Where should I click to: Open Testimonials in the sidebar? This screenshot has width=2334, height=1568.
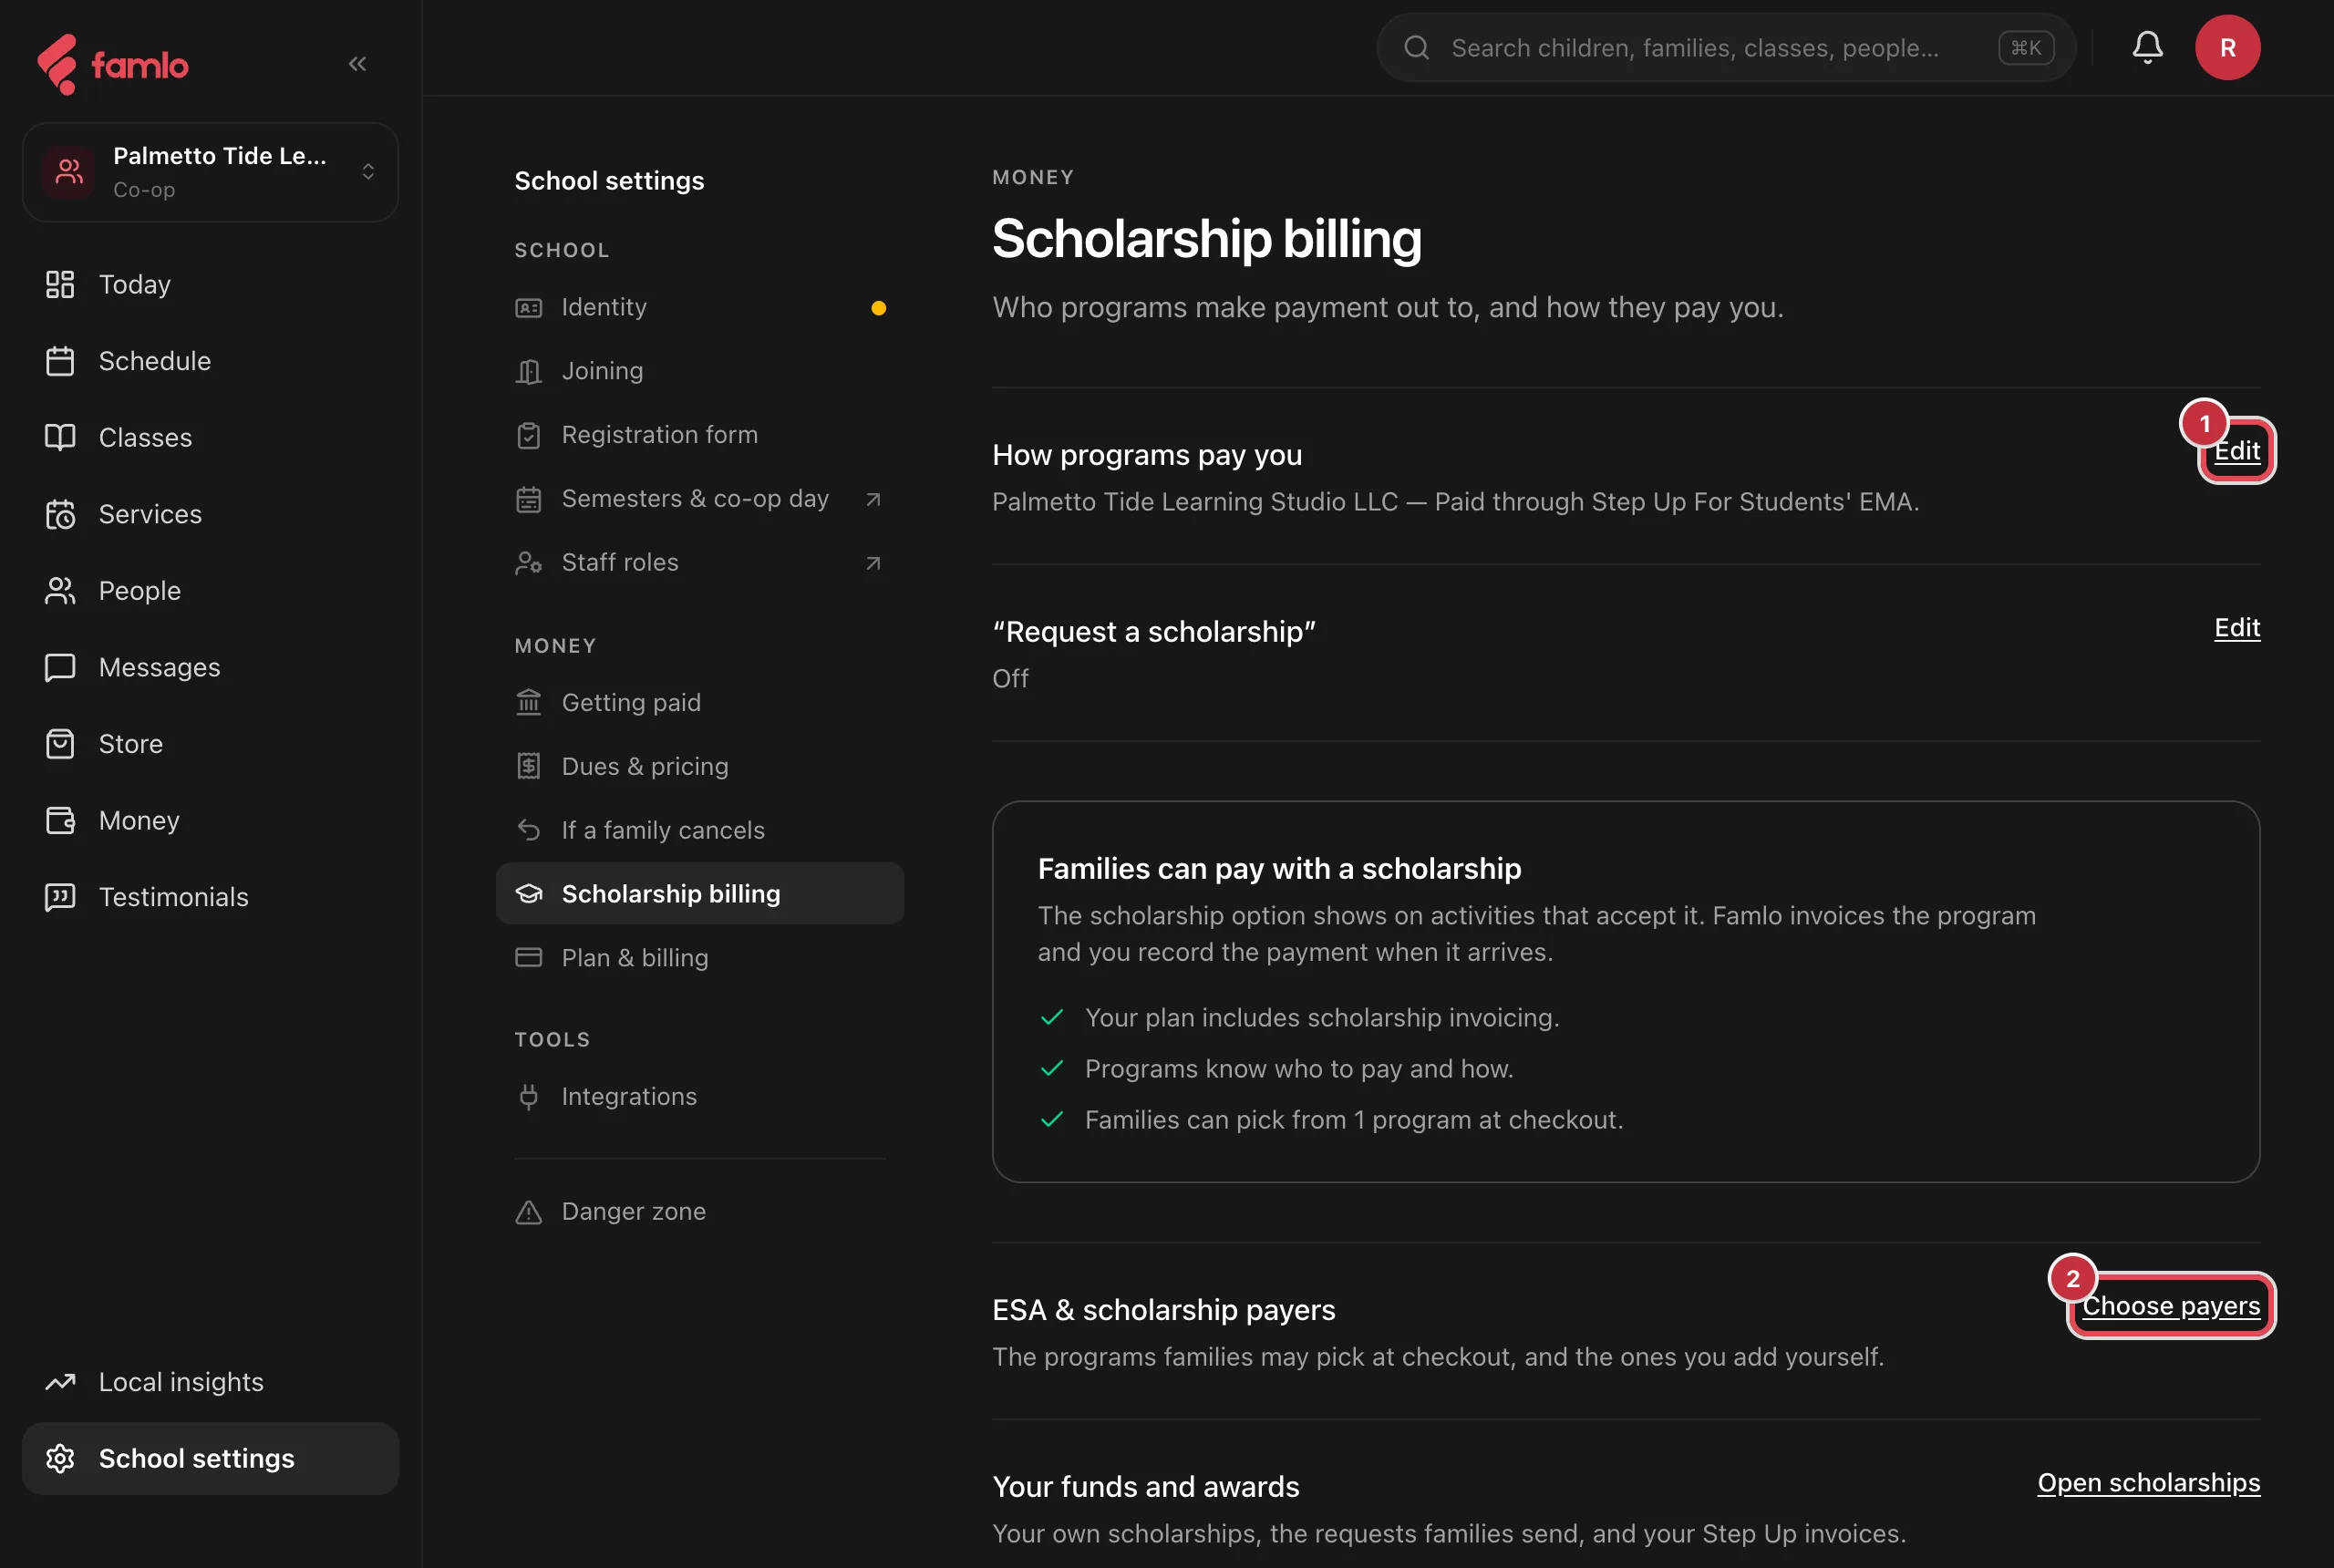[x=210, y=897]
